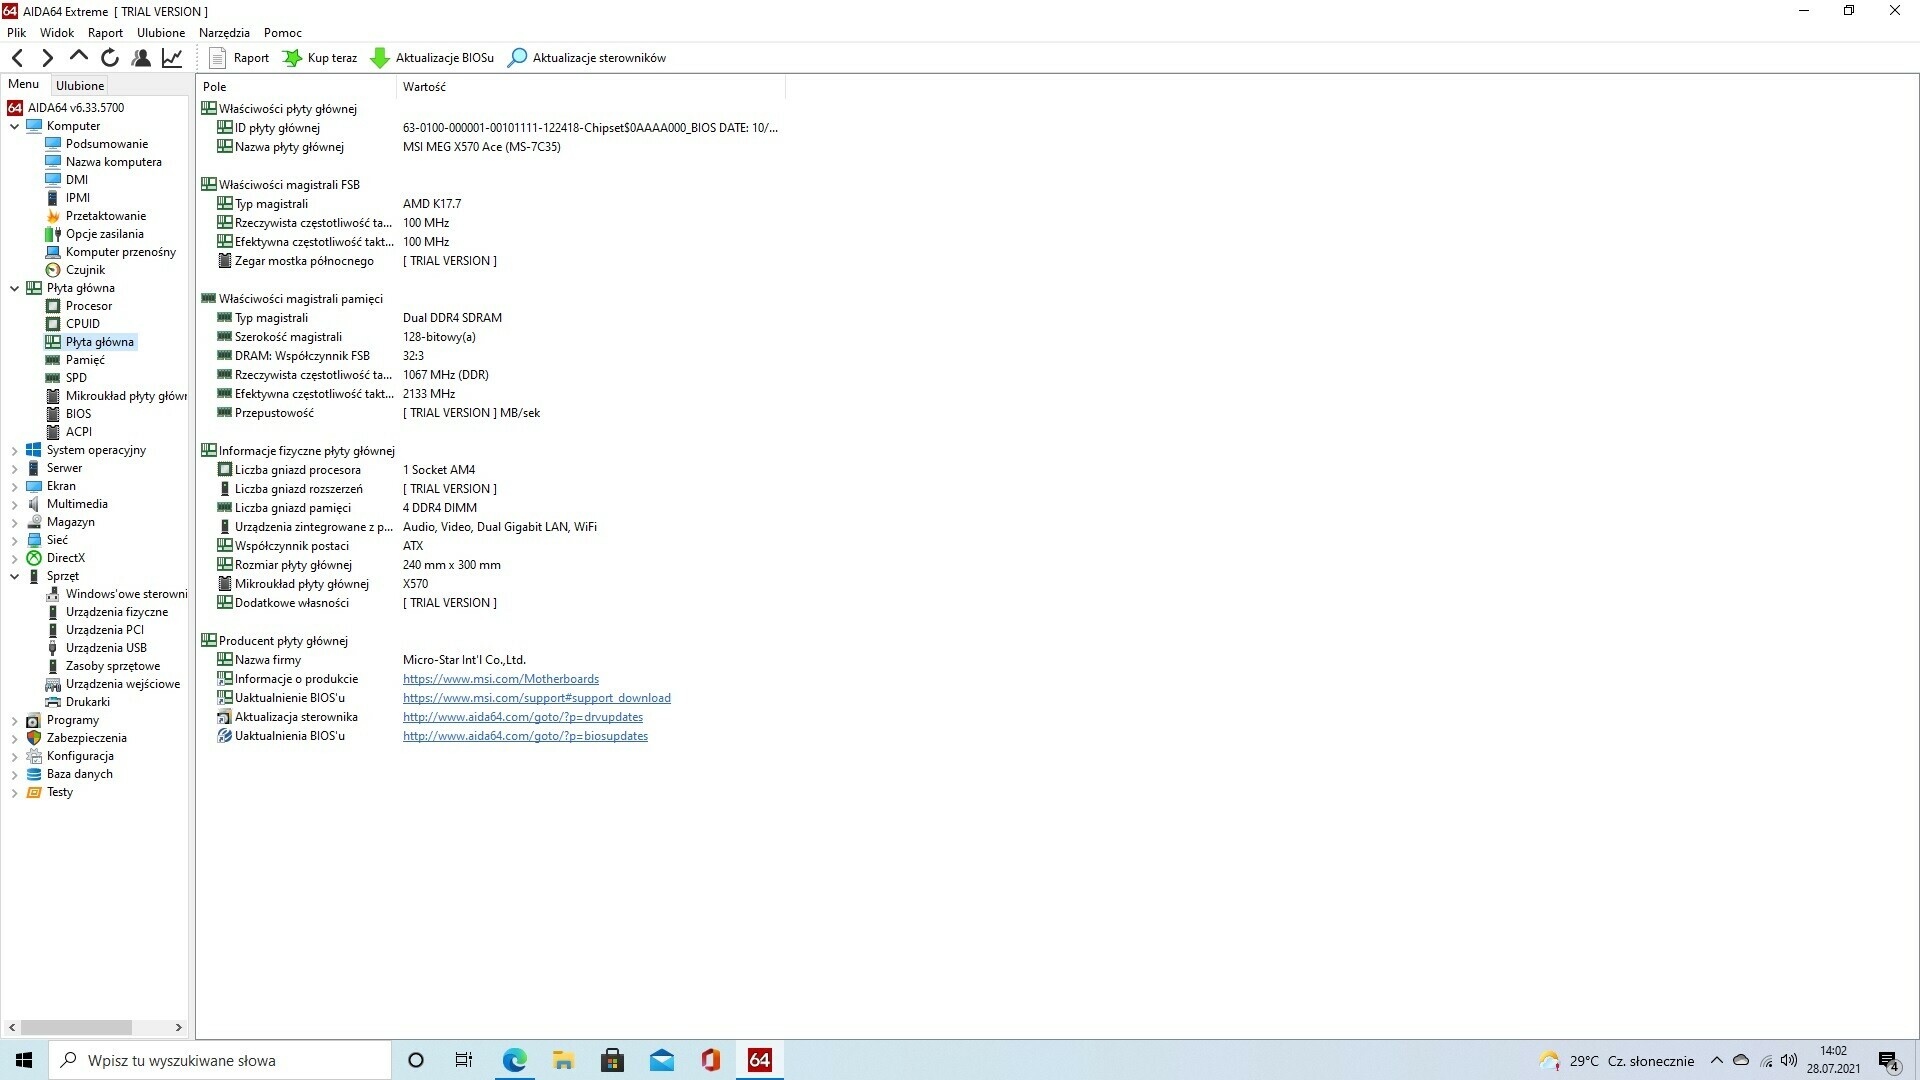The image size is (1920, 1080).
Task: Open the aida64 drvupdates link
Action: tap(523, 717)
